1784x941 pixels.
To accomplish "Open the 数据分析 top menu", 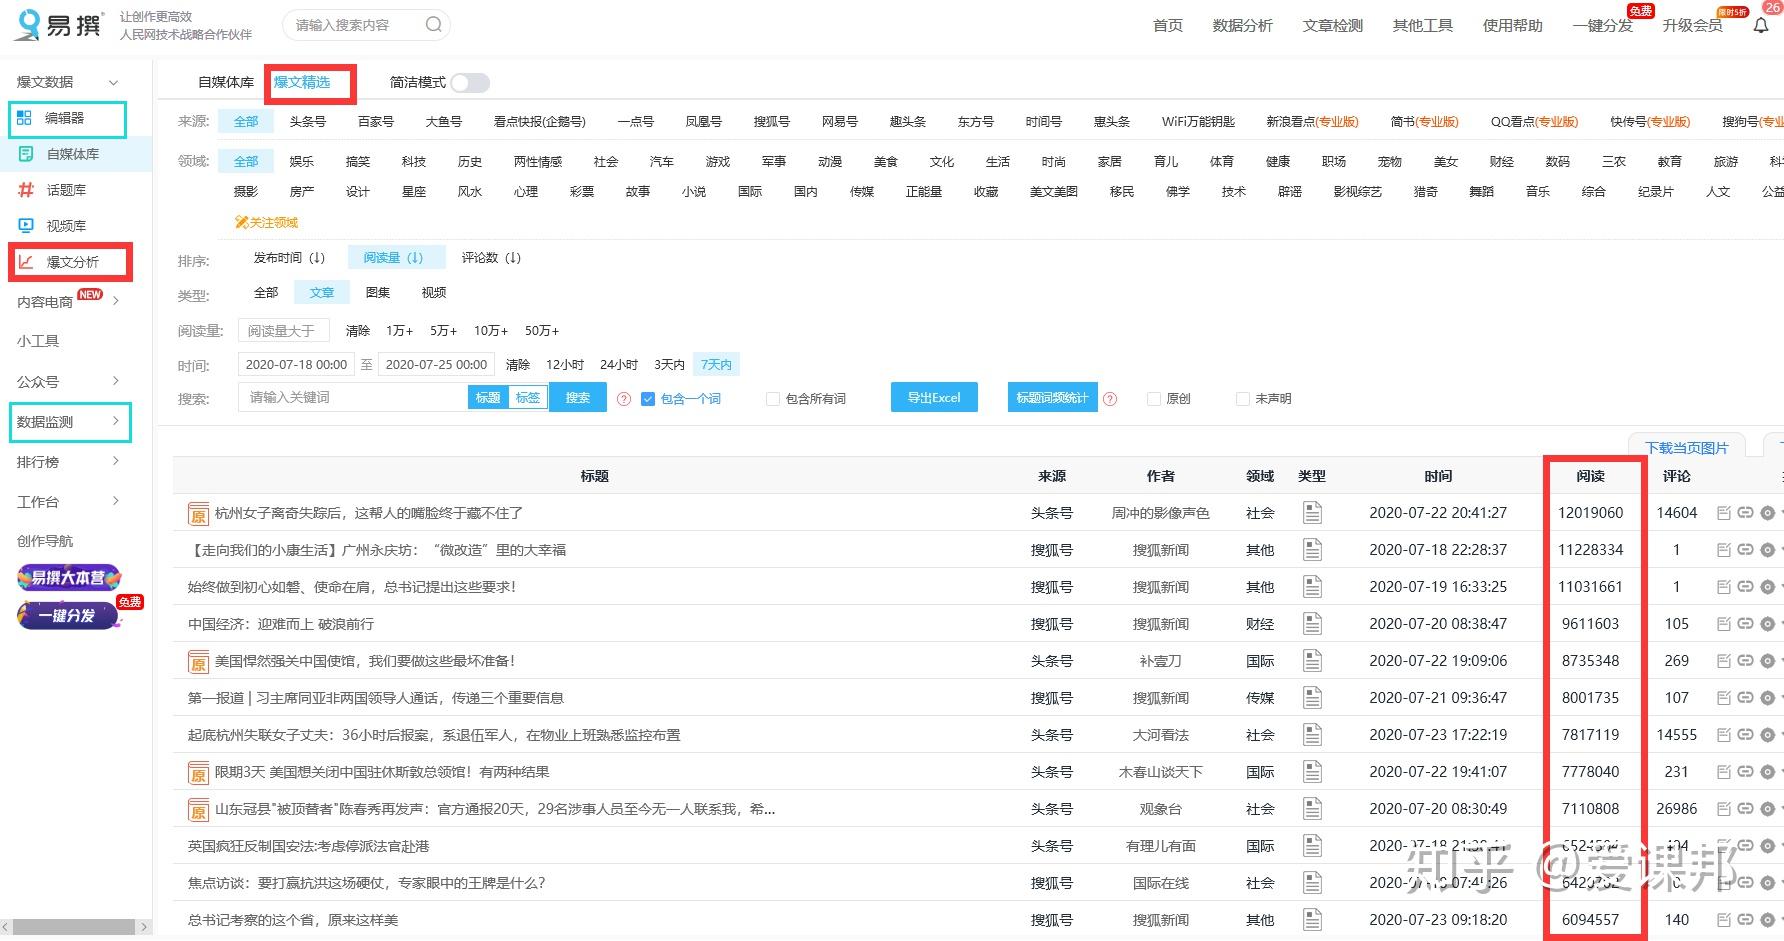I will click(x=1242, y=26).
